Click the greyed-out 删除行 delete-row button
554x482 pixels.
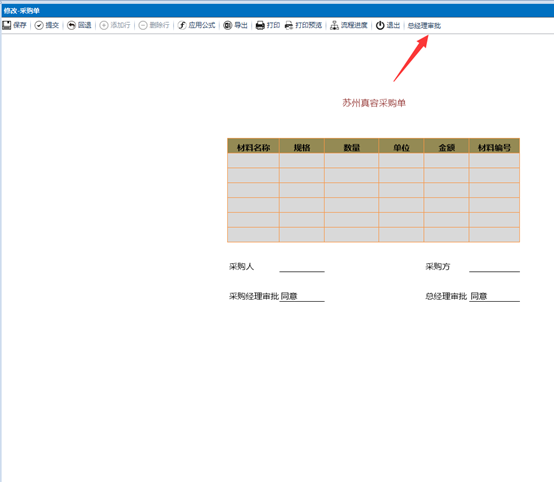154,25
